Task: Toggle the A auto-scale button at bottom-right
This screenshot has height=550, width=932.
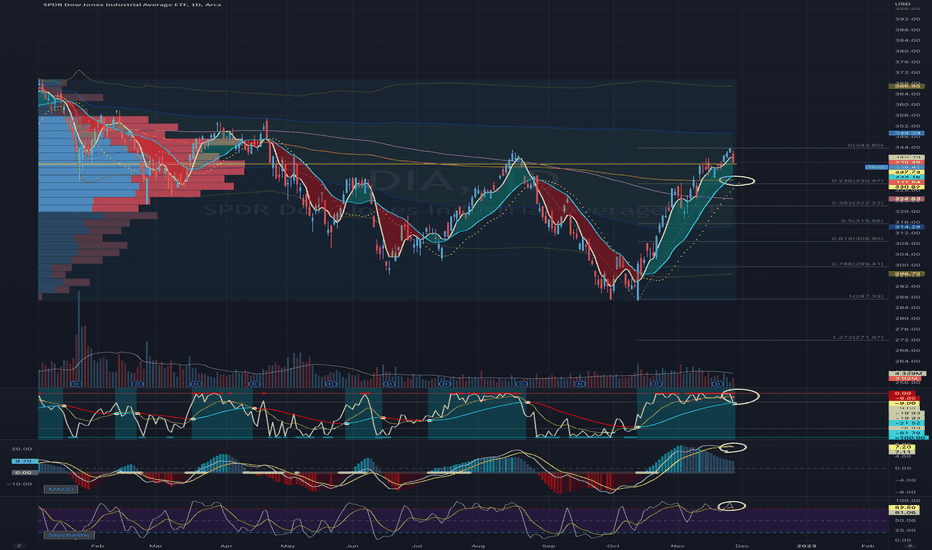Action: coord(909,545)
